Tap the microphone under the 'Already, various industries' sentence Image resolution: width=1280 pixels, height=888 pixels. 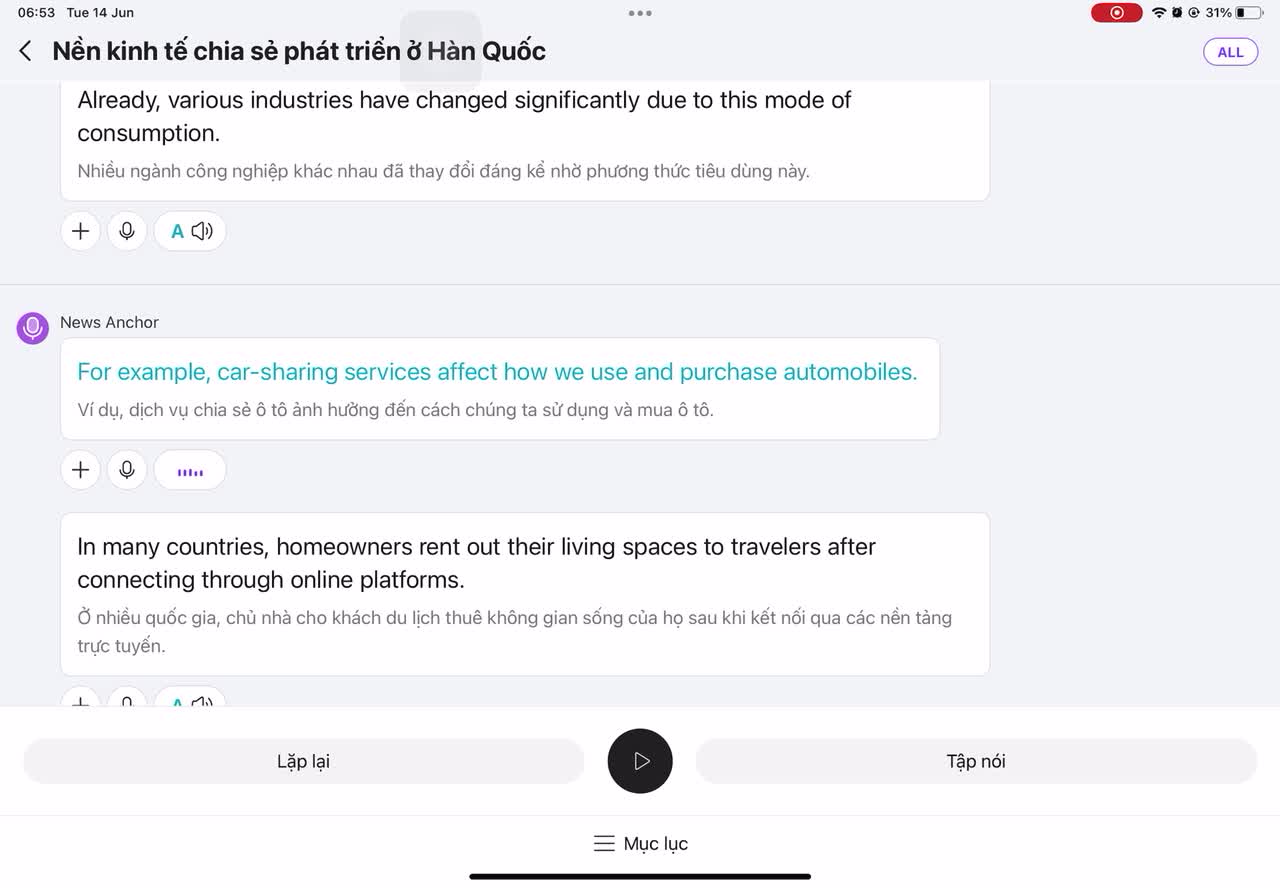(127, 231)
